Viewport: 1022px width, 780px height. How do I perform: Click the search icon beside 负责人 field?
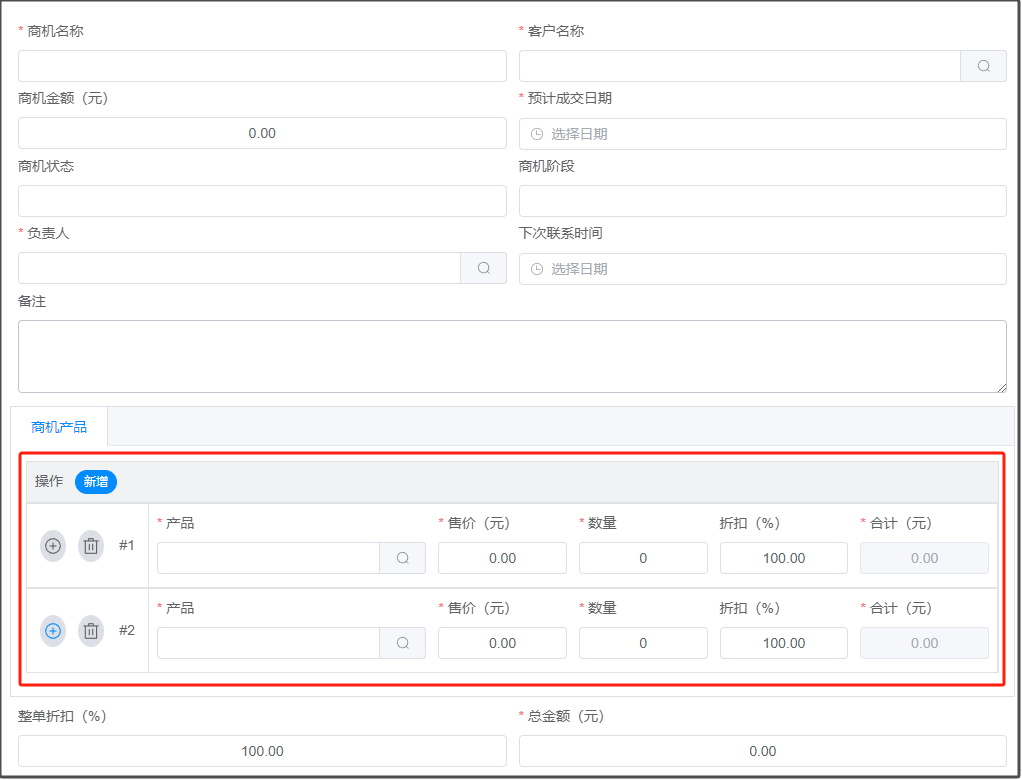click(483, 268)
